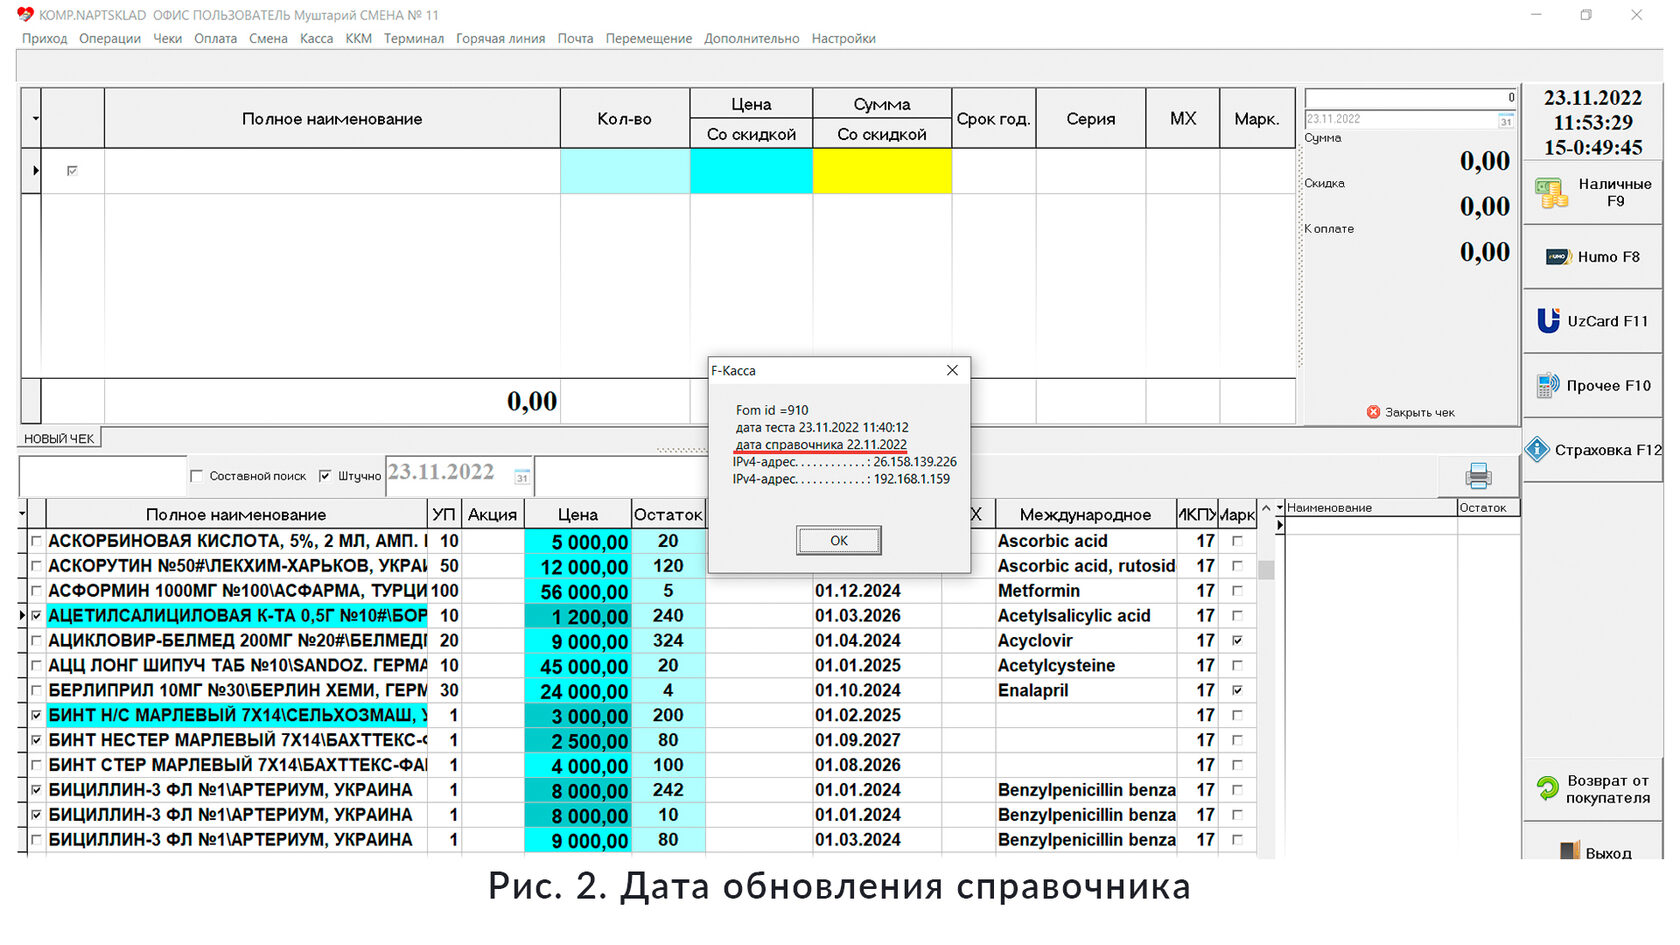
Task: Click the product list vertical scrollbar thumb
Action: pyautogui.click(x=1266, y=570)
